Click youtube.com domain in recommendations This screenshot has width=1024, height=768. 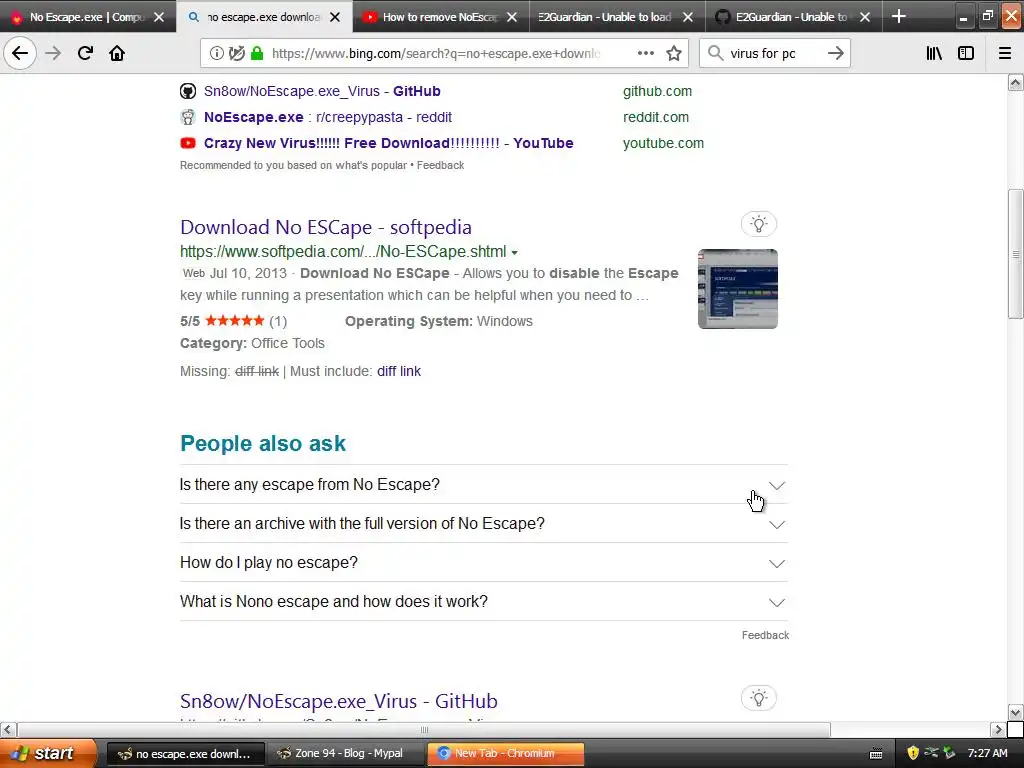point(664,143)
